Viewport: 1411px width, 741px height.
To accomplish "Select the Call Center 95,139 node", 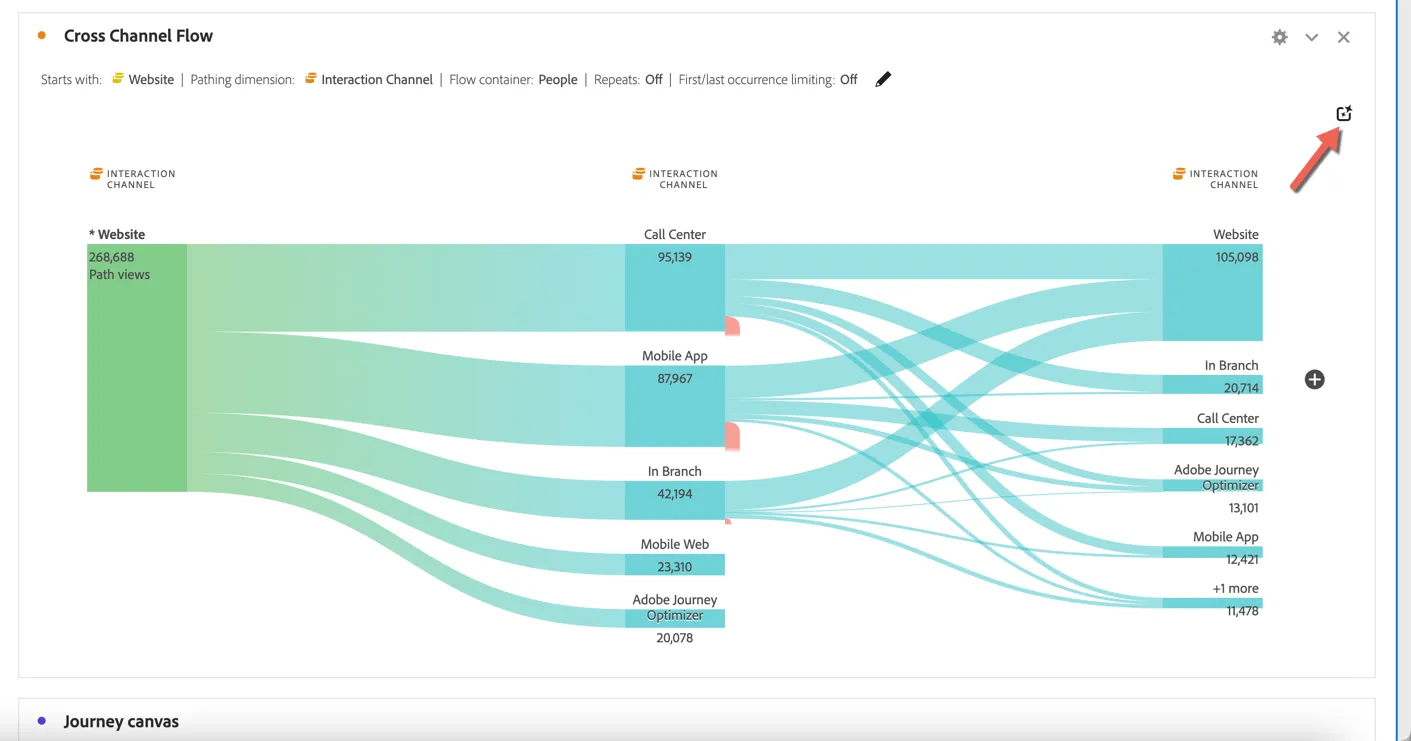I will tap(675, 287).
